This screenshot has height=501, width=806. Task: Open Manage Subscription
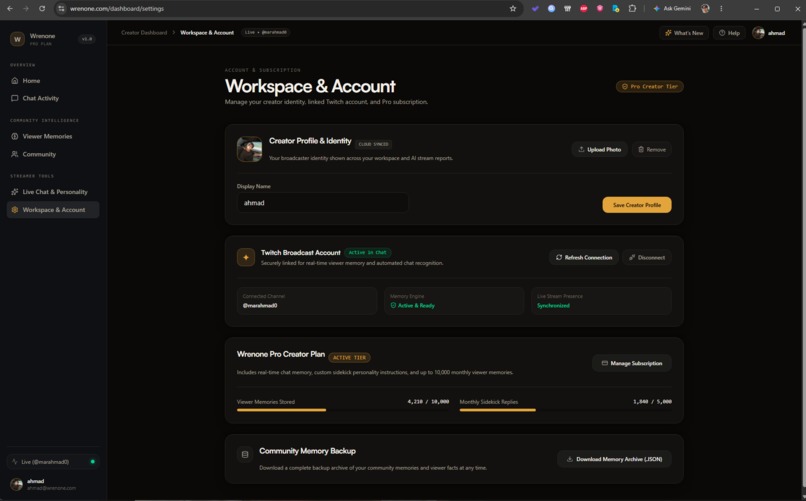click(x=632, y=363)
